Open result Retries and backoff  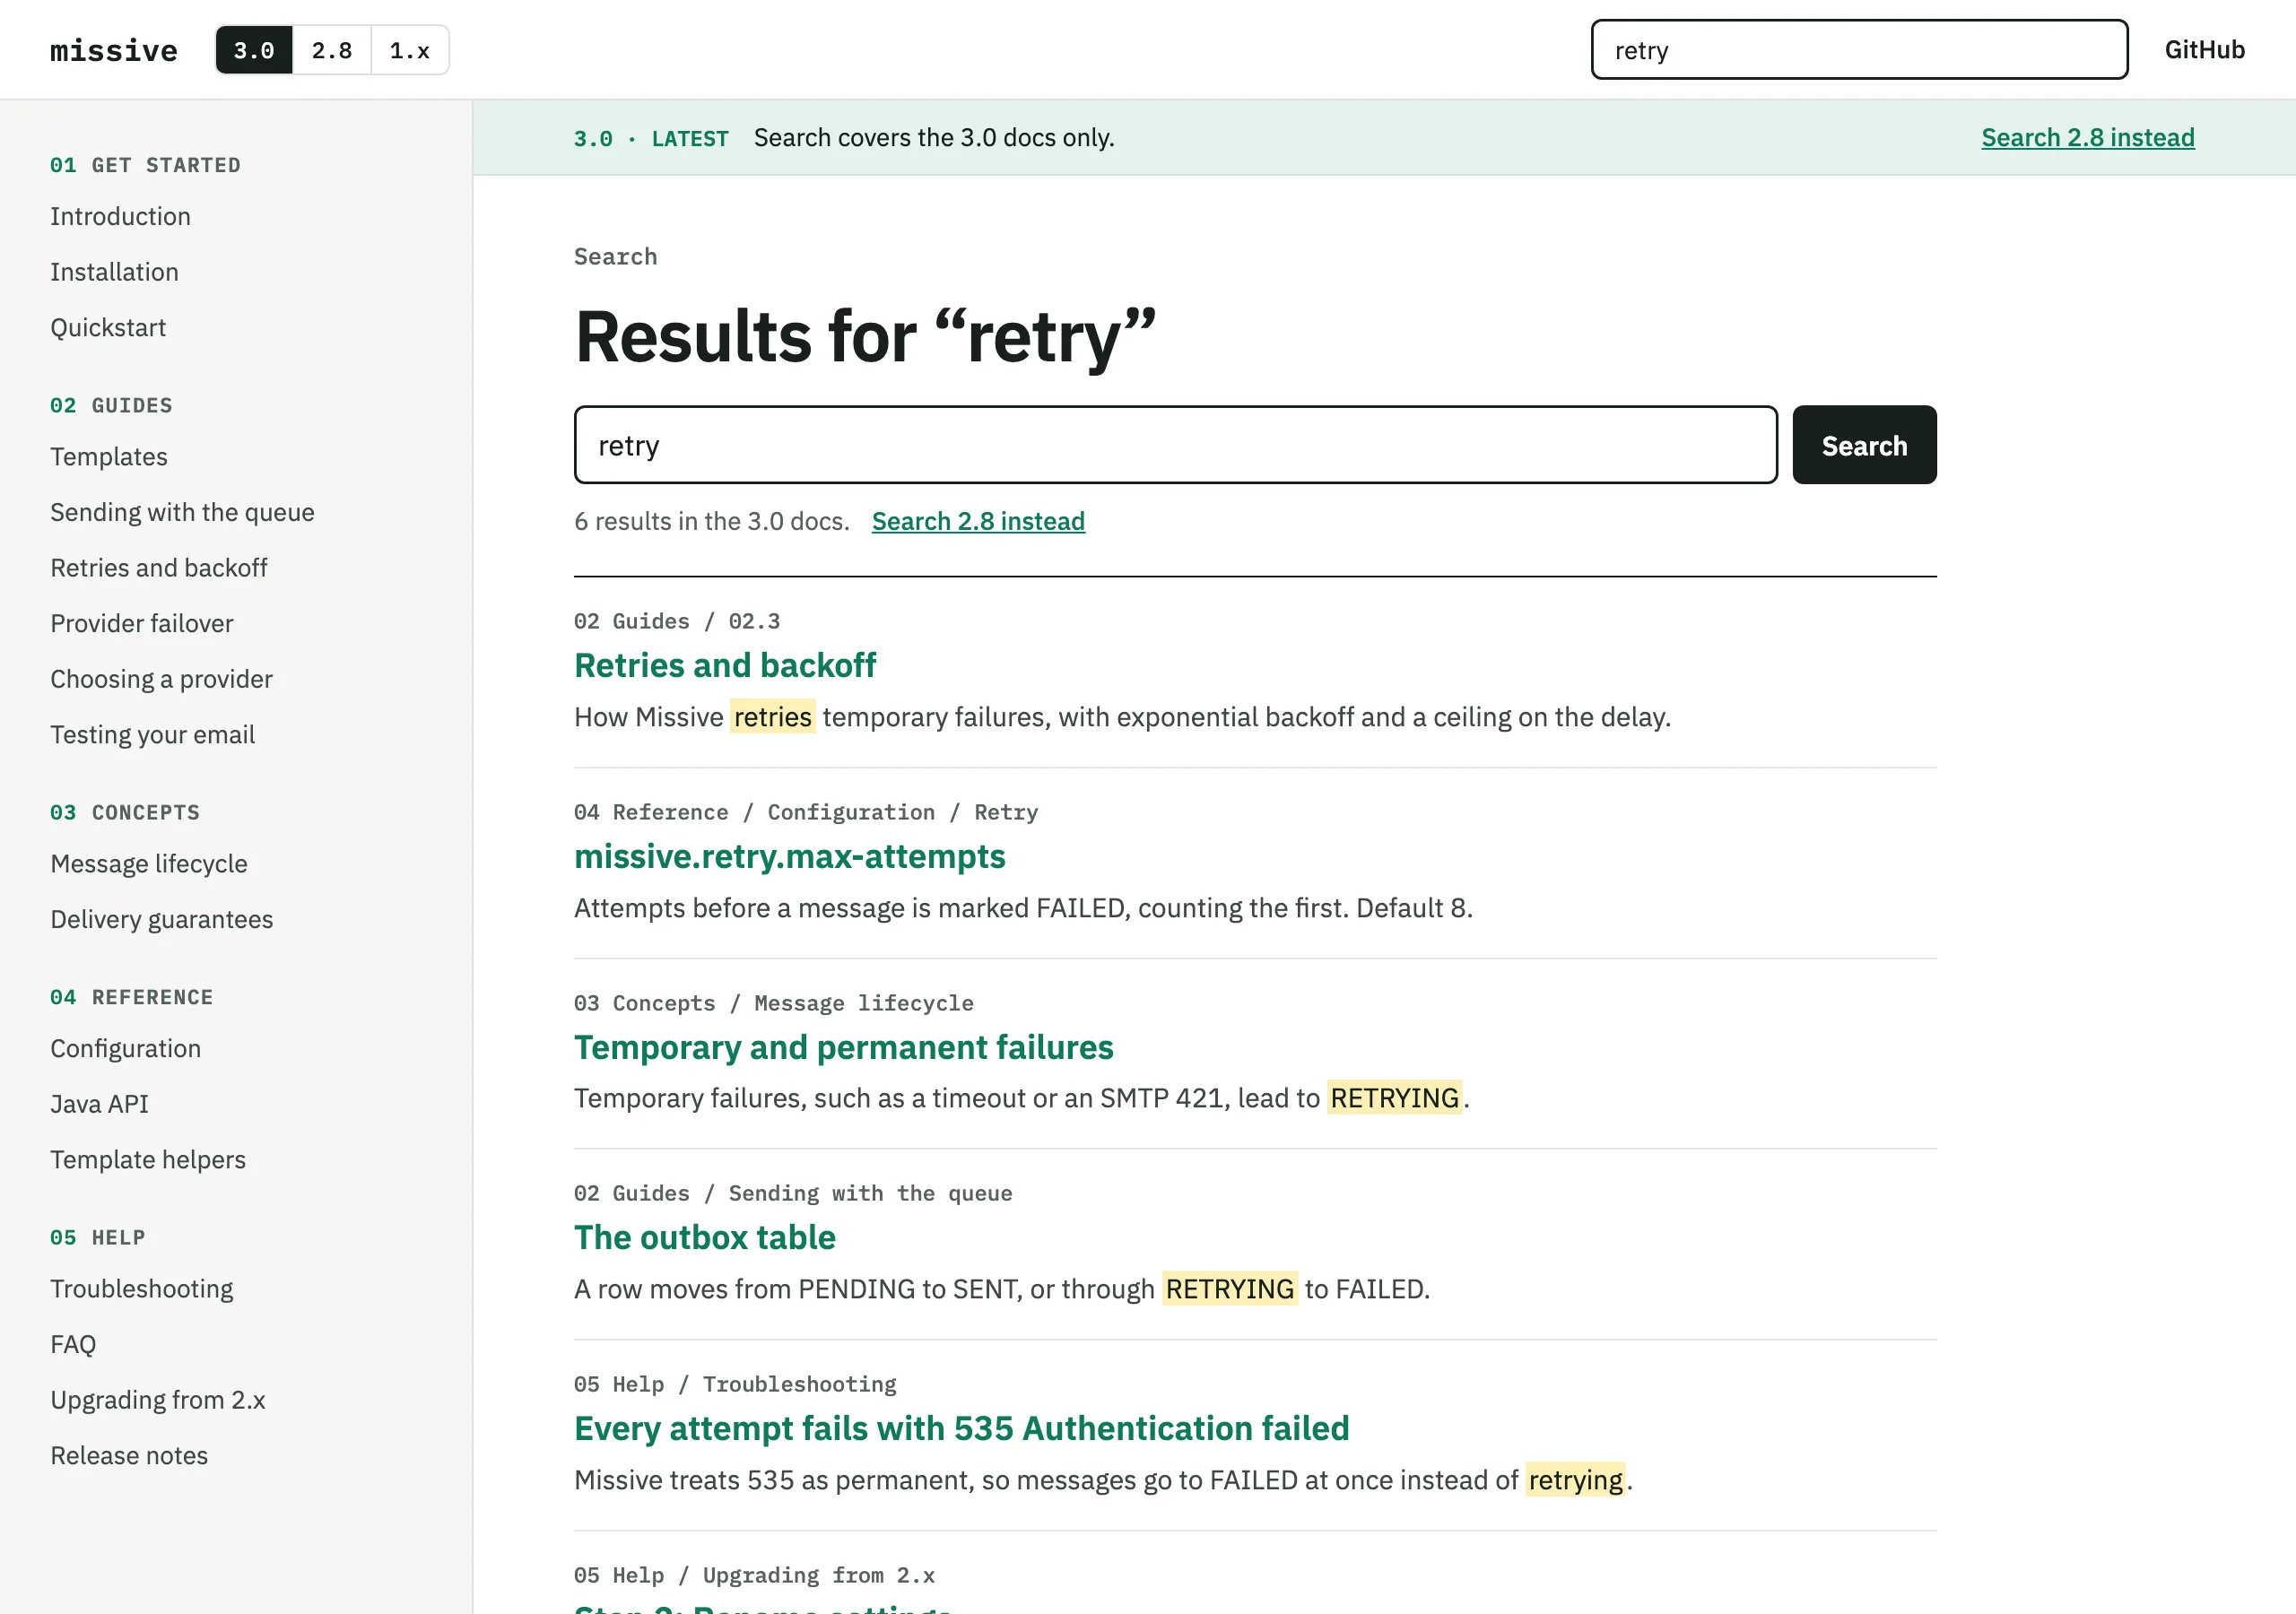(725, 665)
